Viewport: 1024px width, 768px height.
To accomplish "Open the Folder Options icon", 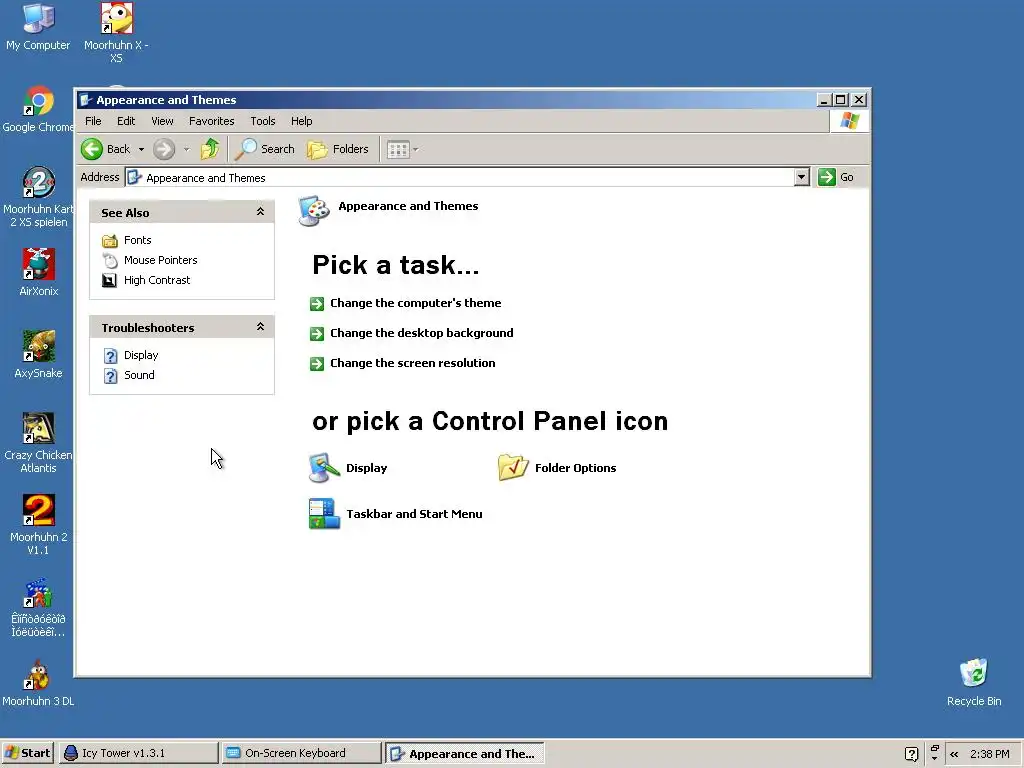I will tap(513, 468).
